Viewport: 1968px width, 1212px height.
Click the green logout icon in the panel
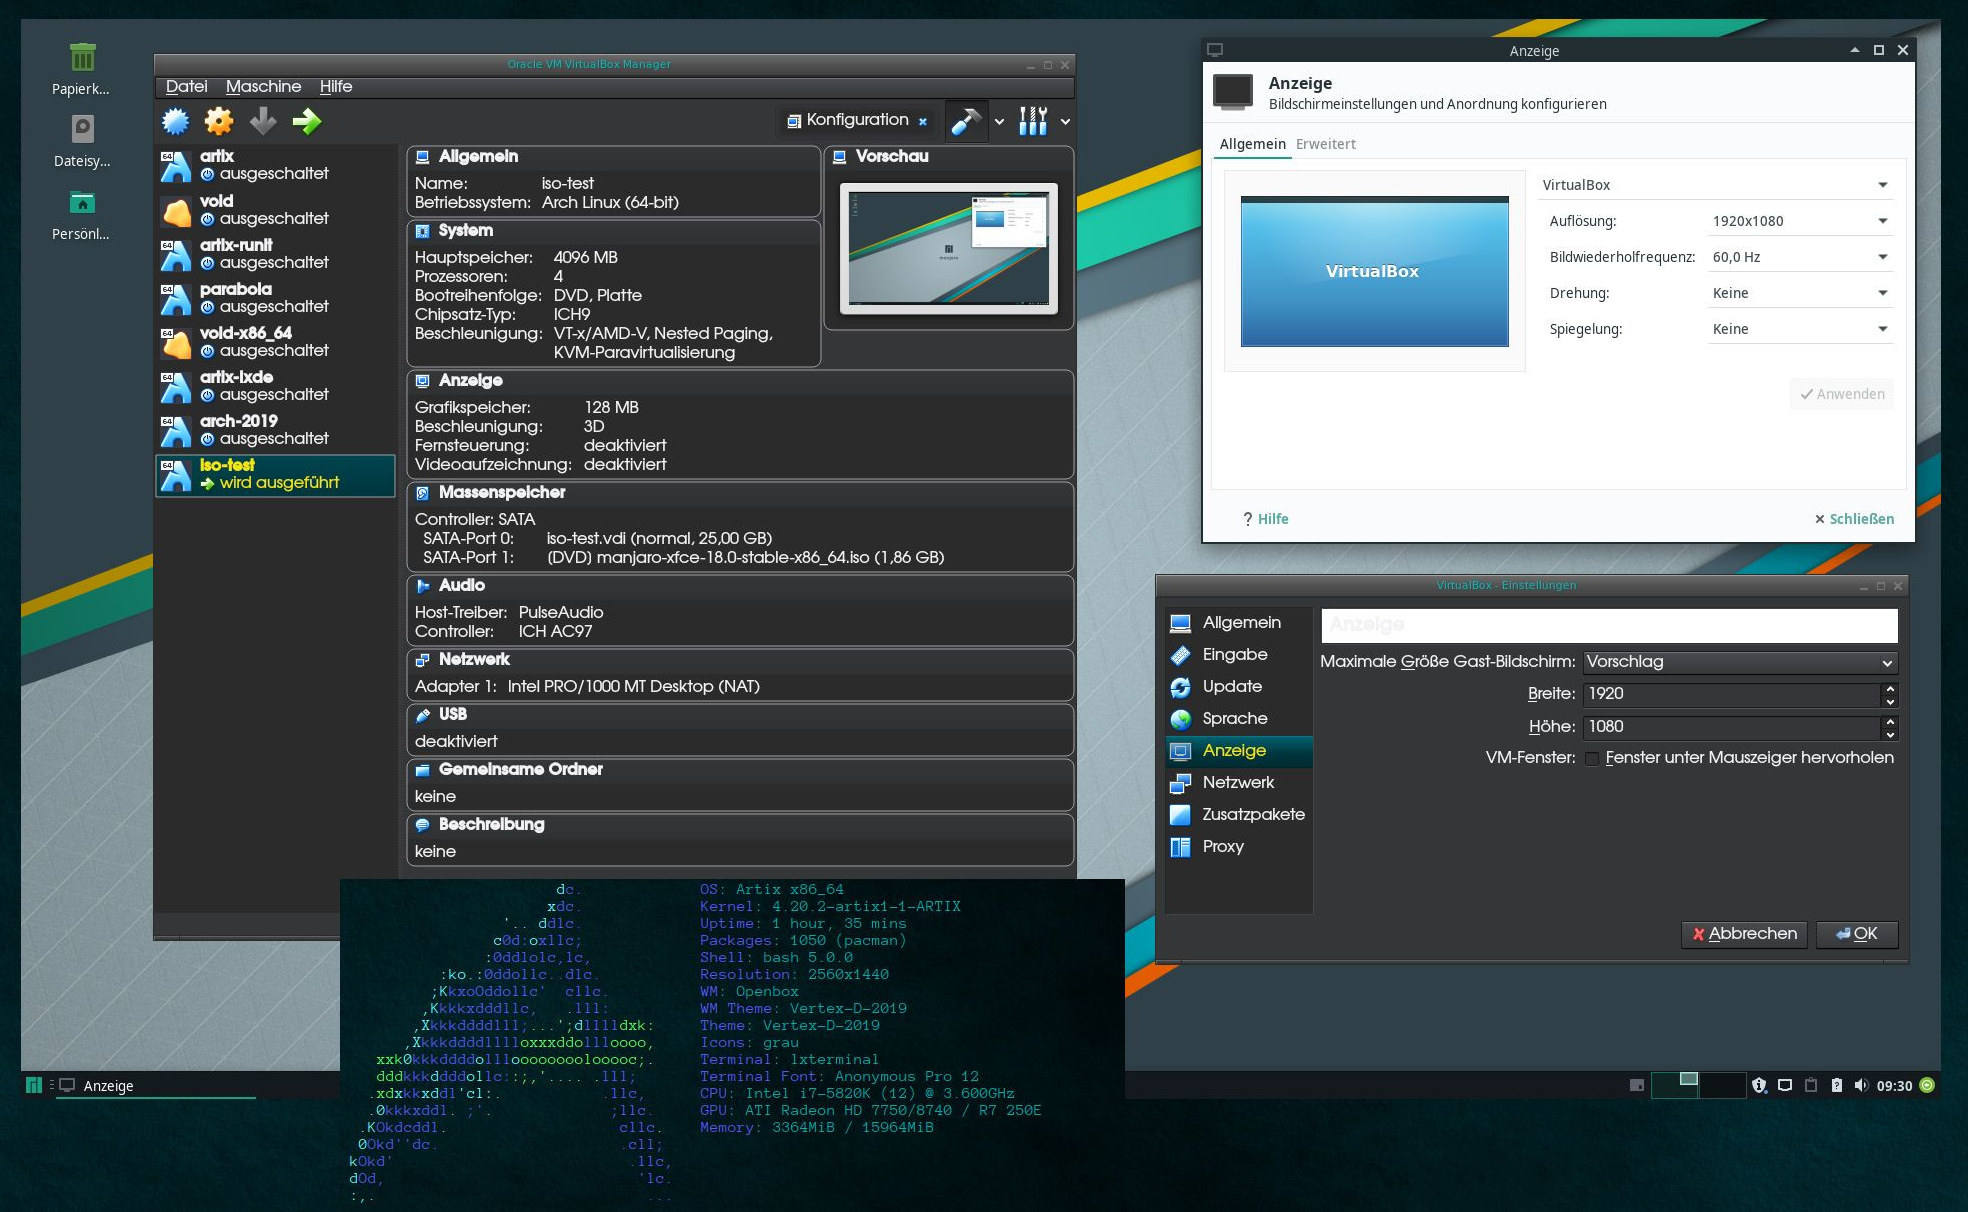(1927, 1085)
